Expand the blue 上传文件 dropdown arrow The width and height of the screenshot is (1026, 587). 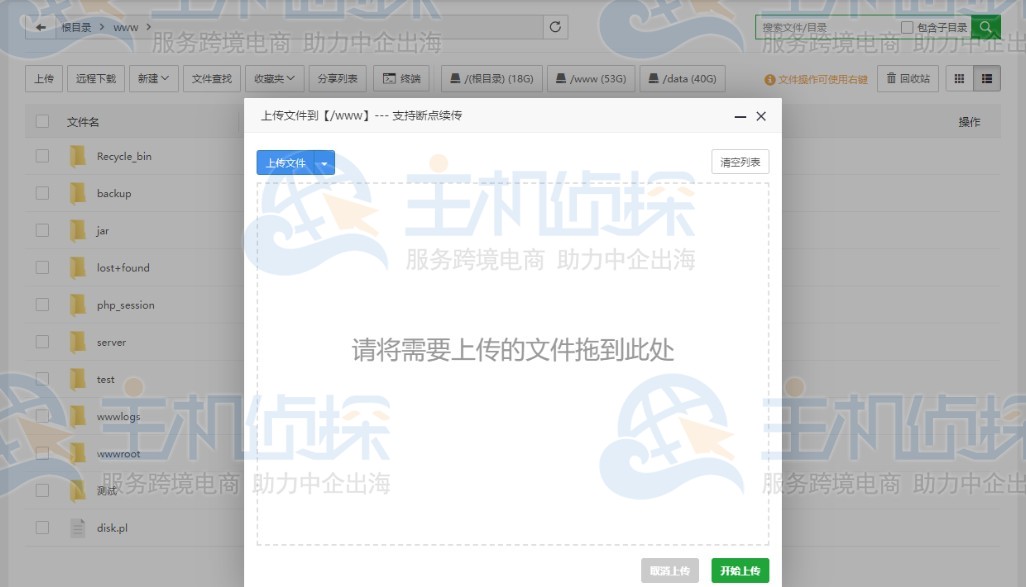tap(322, 161)
